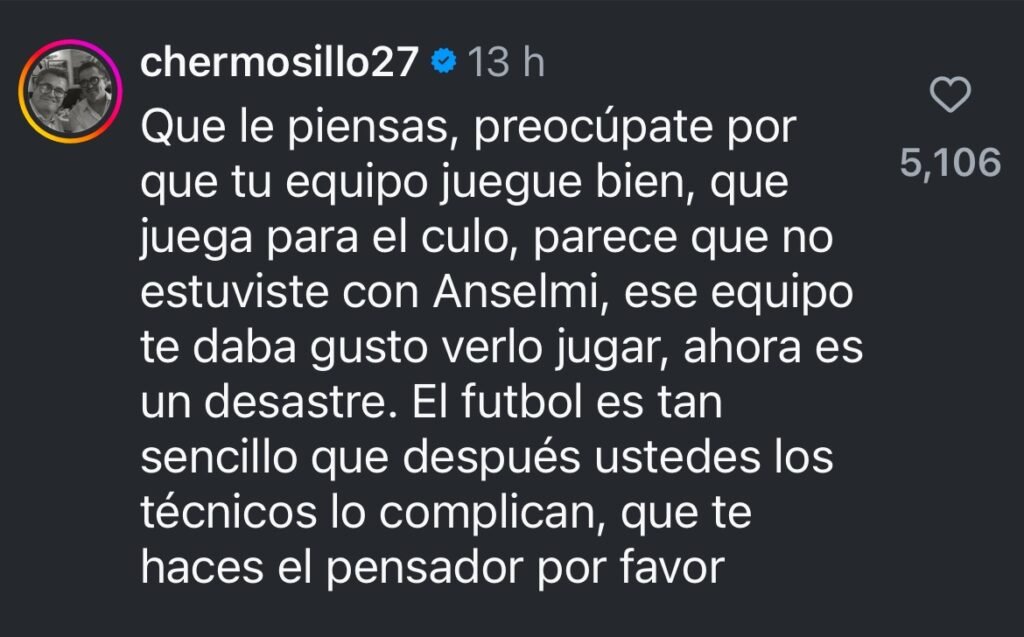Like the comment with the heart icon
1024x637 pixels.
(950, 96)
